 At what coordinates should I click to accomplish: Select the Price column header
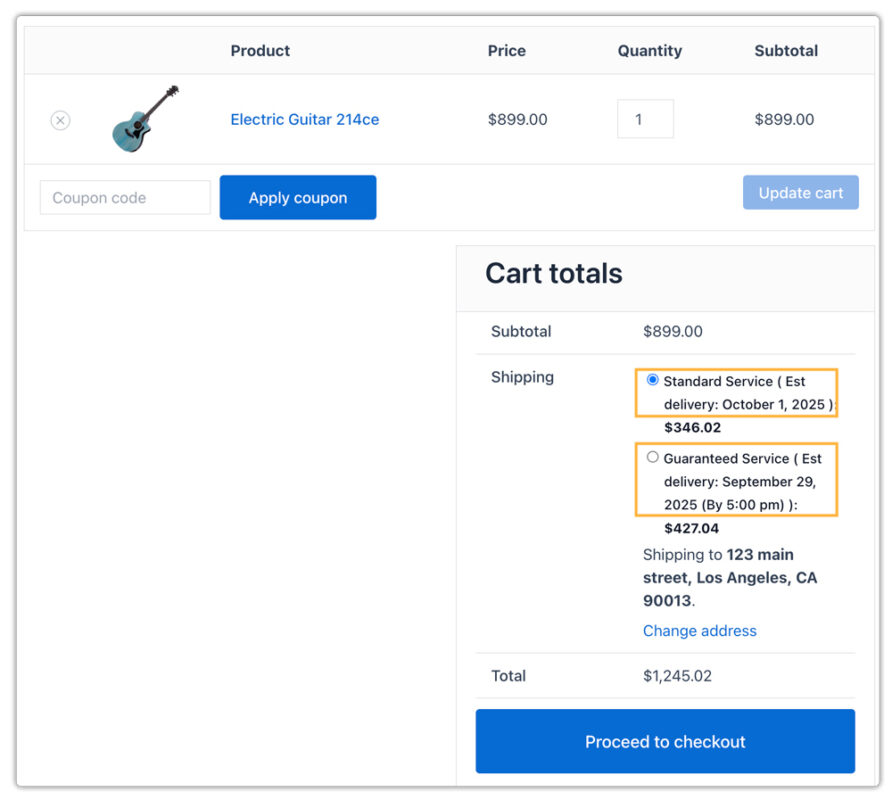point(507,50)
